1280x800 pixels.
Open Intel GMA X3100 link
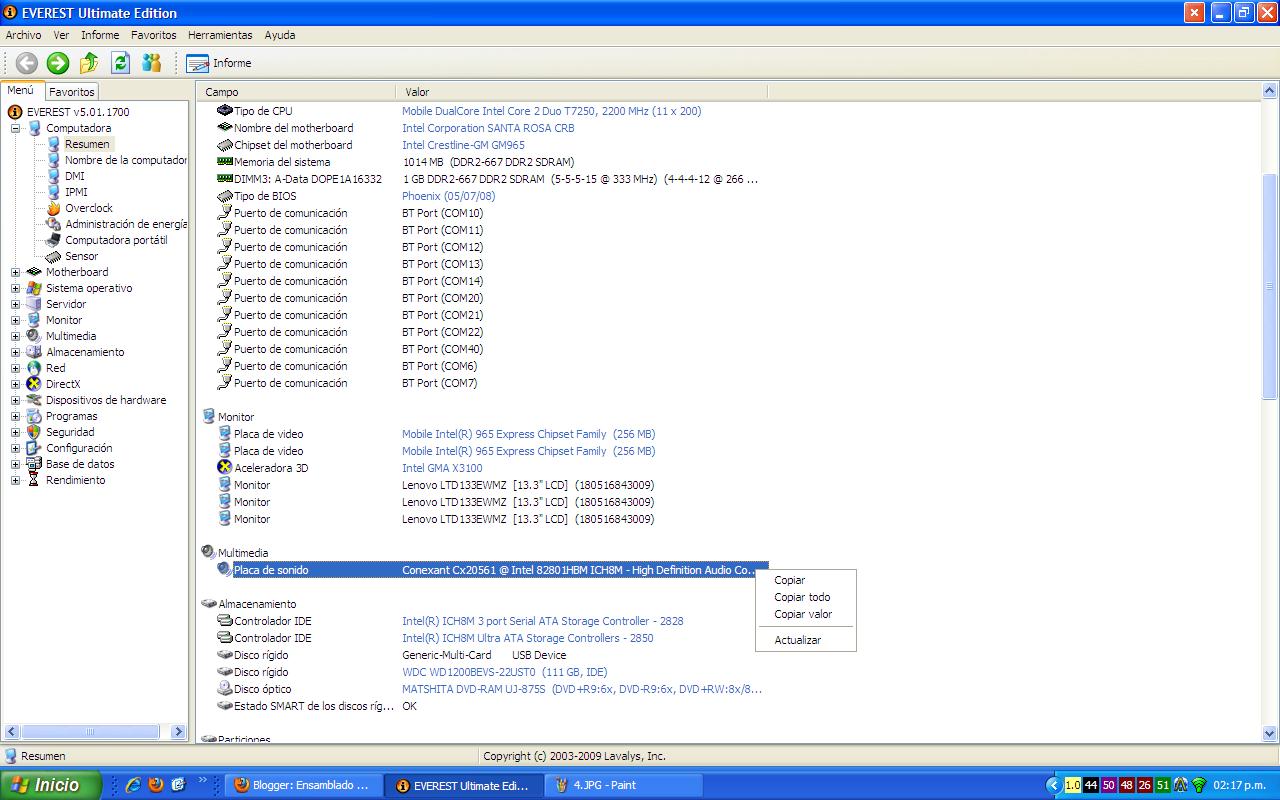tap(442, 468)
